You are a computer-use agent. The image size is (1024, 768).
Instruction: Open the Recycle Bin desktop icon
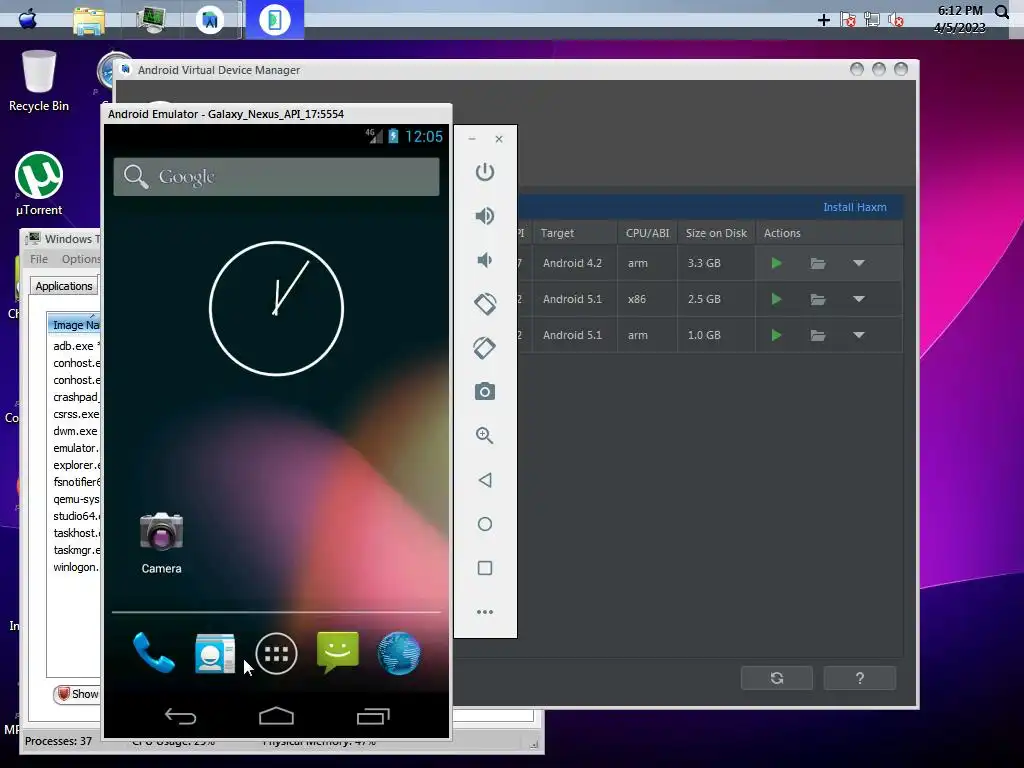(x=39, y=81)
